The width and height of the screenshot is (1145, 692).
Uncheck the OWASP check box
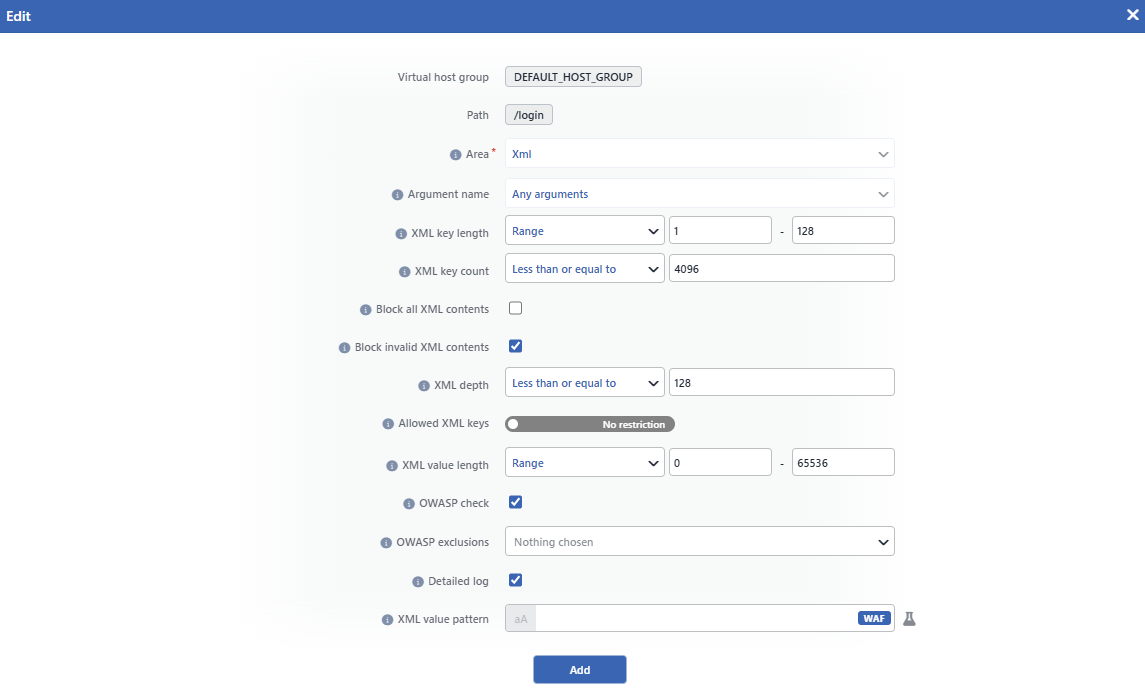[x=516, y=502]
